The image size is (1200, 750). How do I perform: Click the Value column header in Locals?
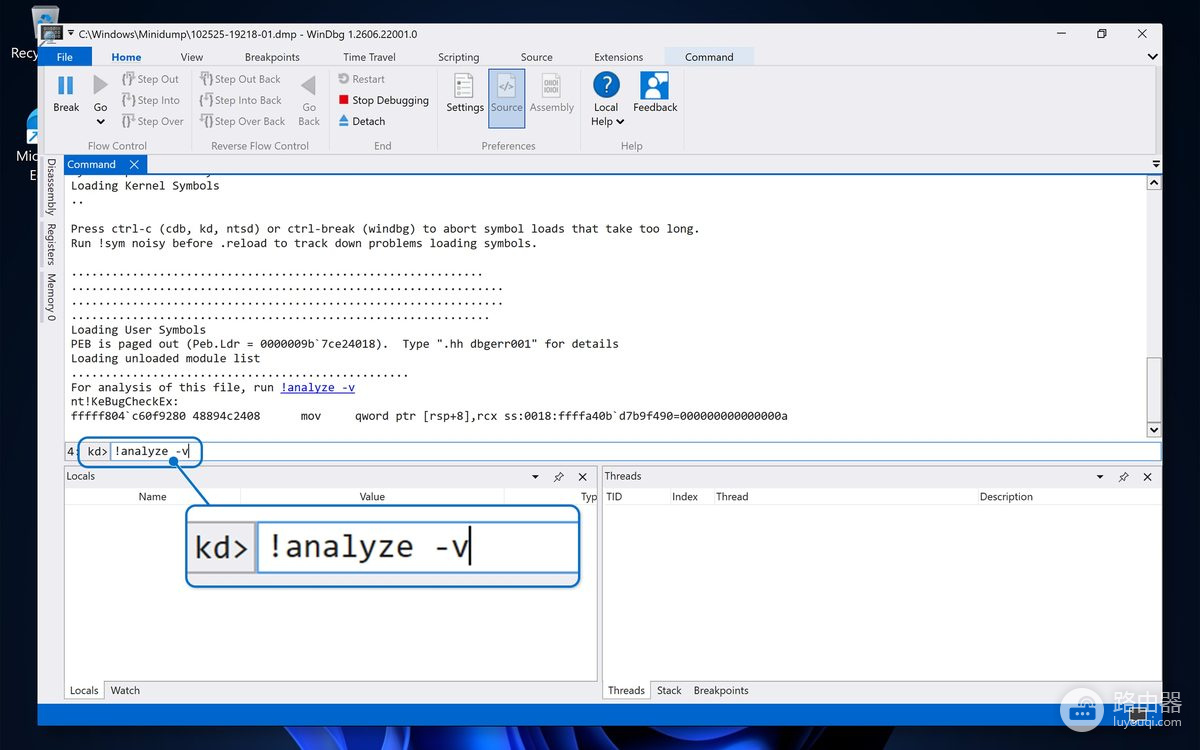[372, 496]
